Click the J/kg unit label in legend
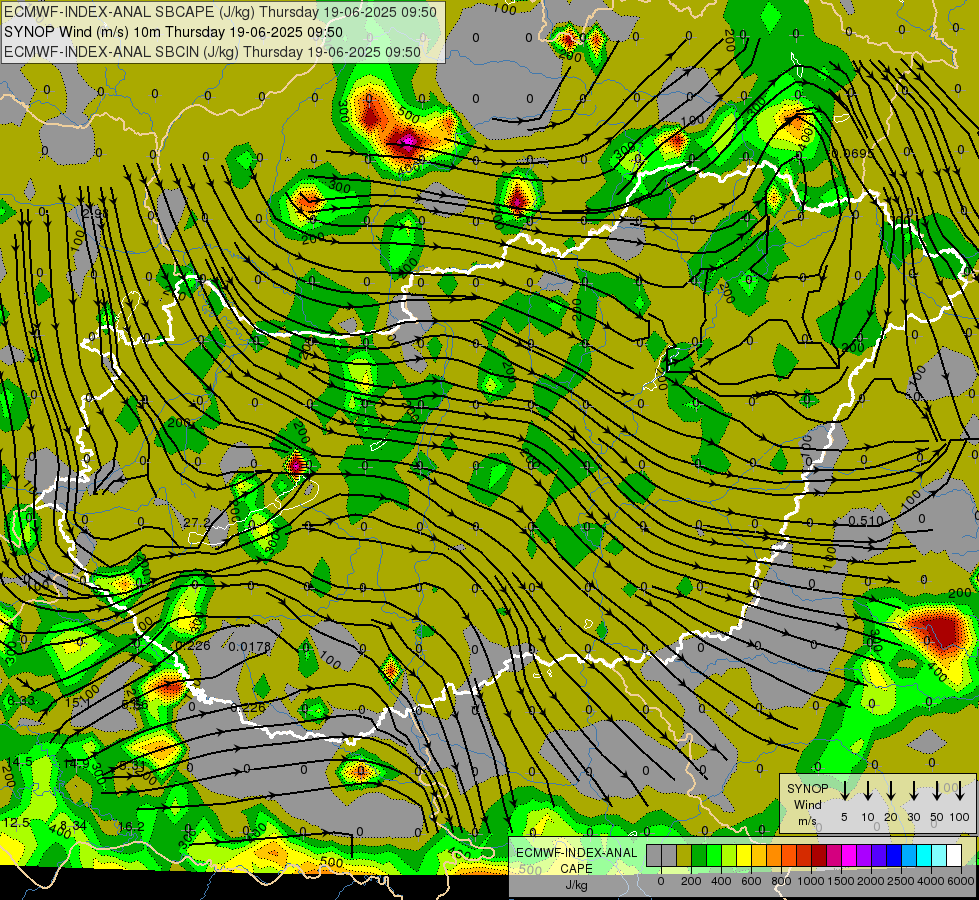Screen dimensions: 979x900 577,885
